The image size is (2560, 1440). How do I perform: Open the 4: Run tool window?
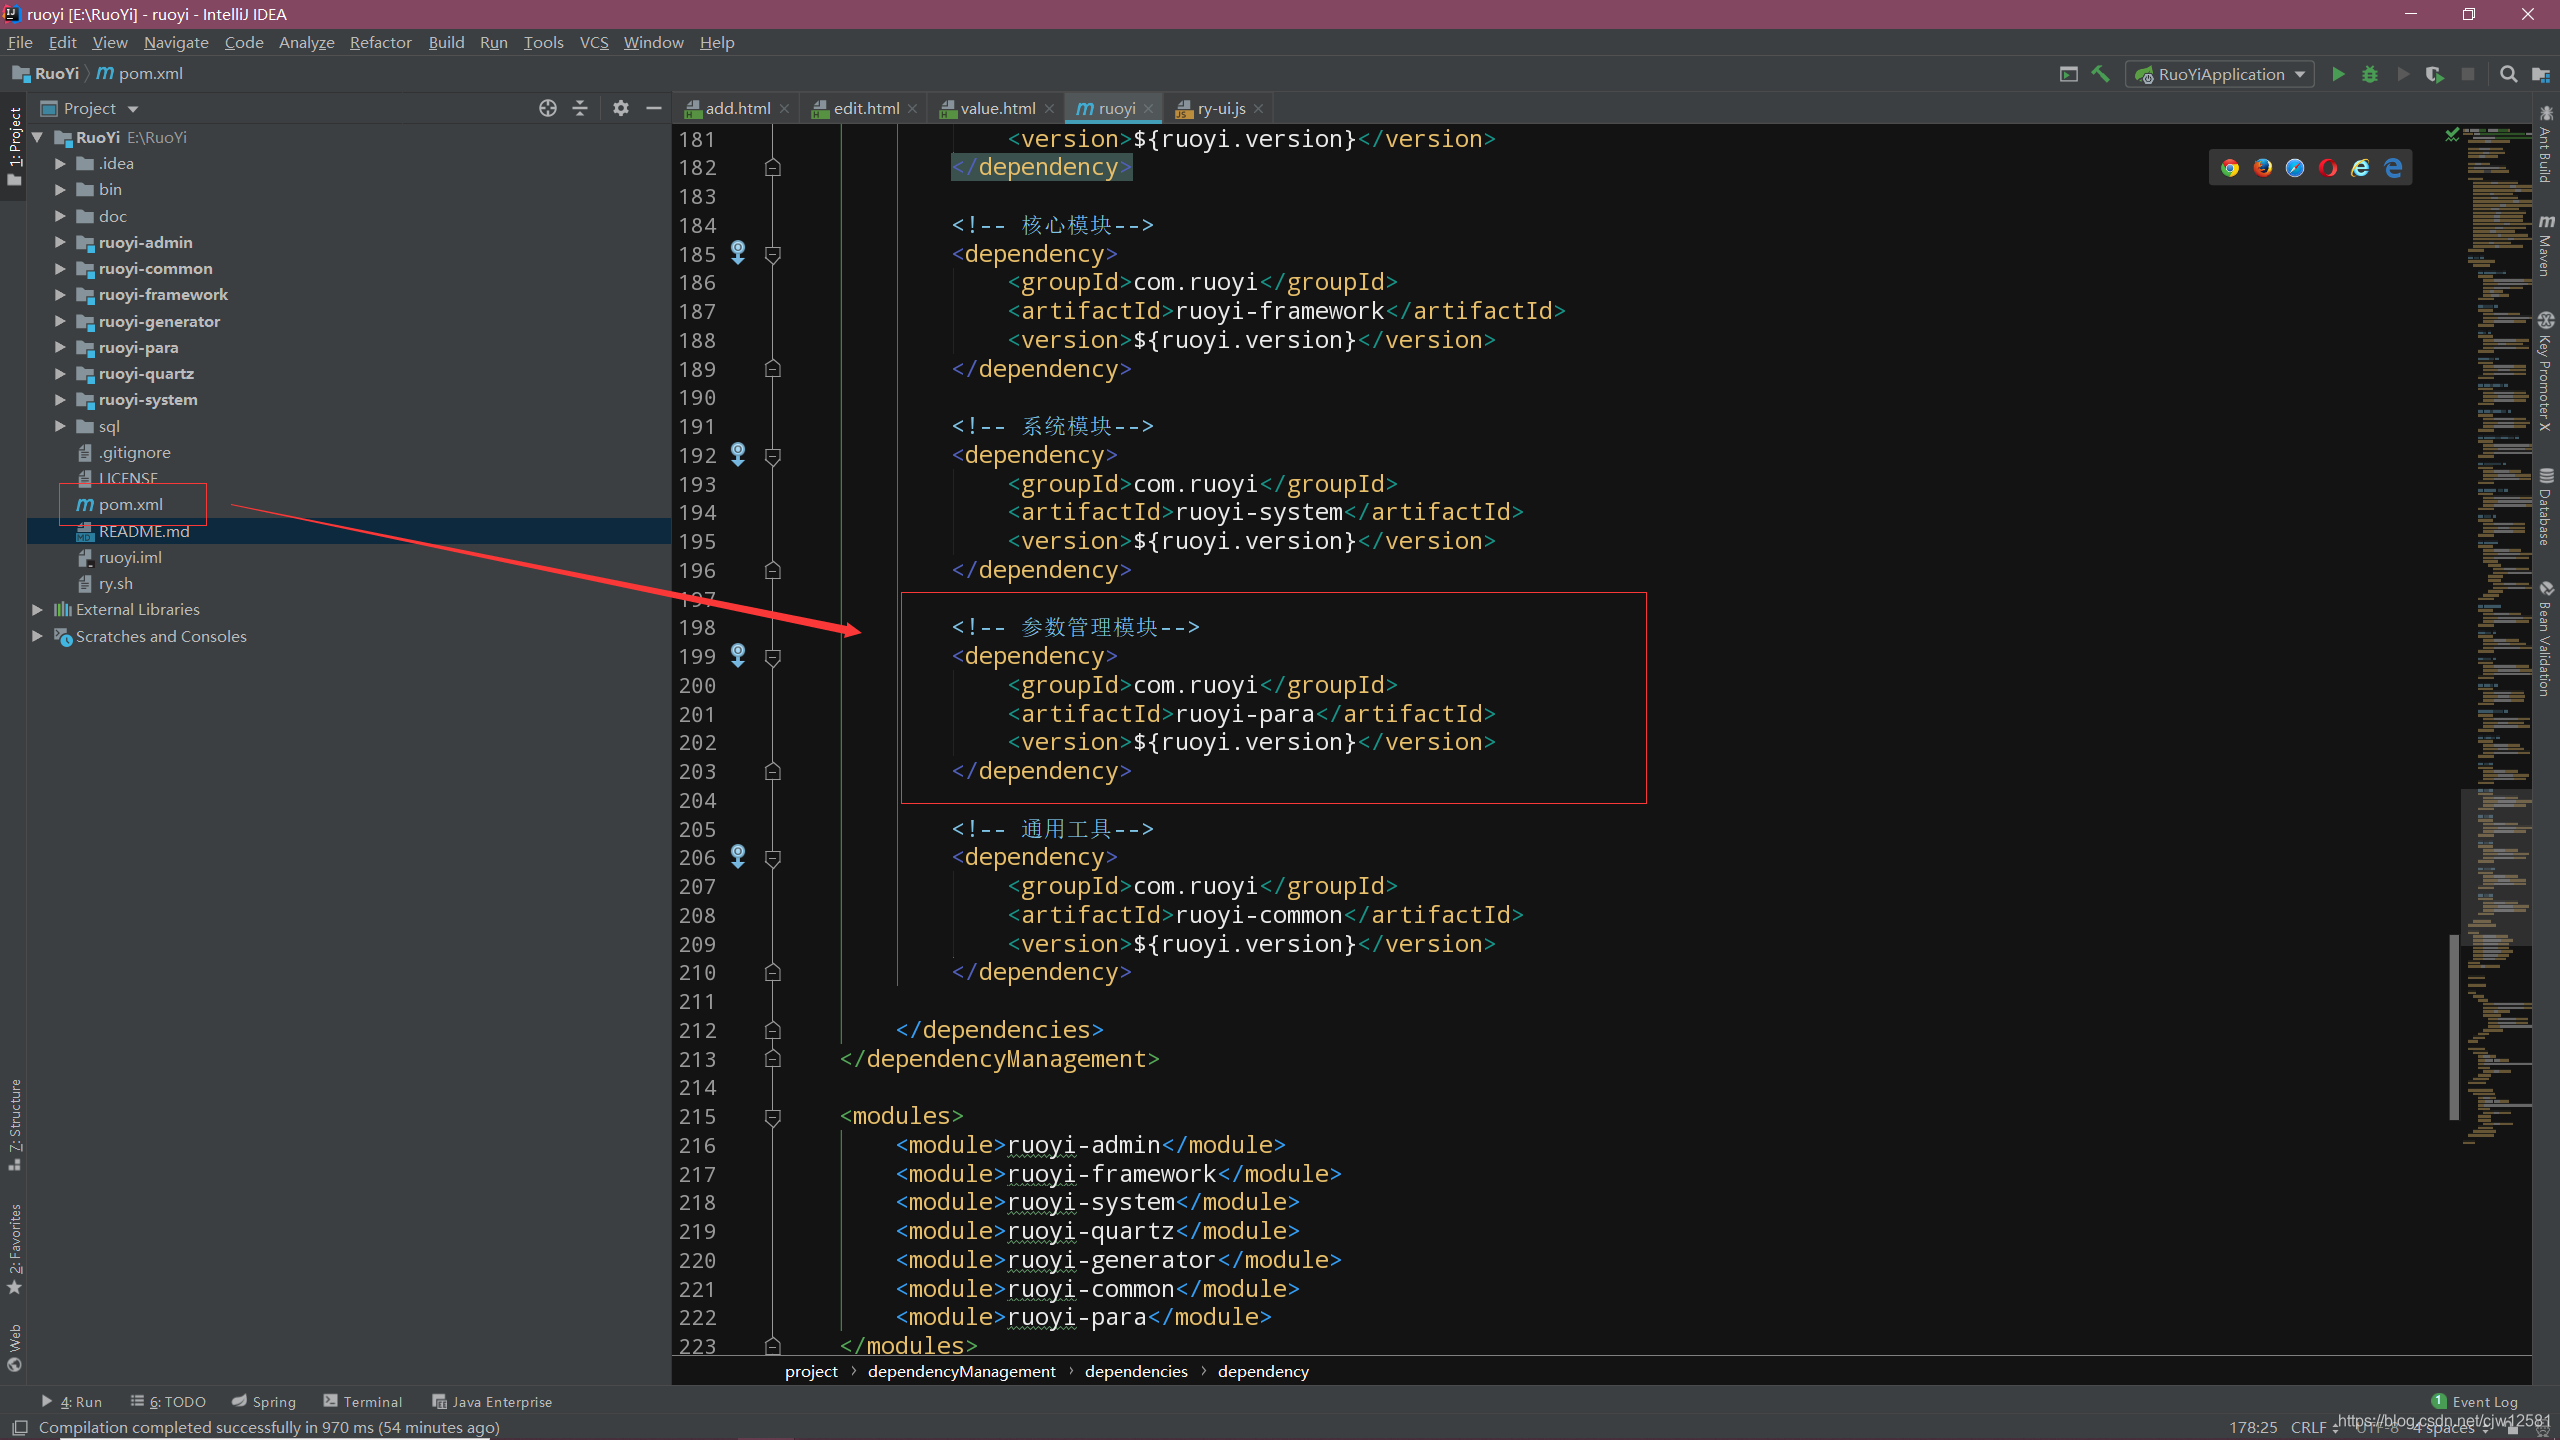pyautogui.click(x=71, y=1402)
